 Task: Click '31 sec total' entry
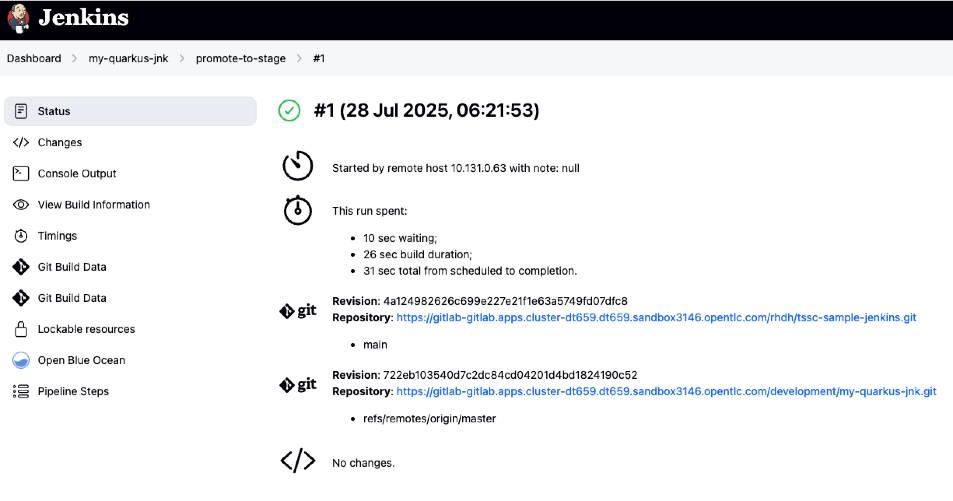tap(470, 271)
